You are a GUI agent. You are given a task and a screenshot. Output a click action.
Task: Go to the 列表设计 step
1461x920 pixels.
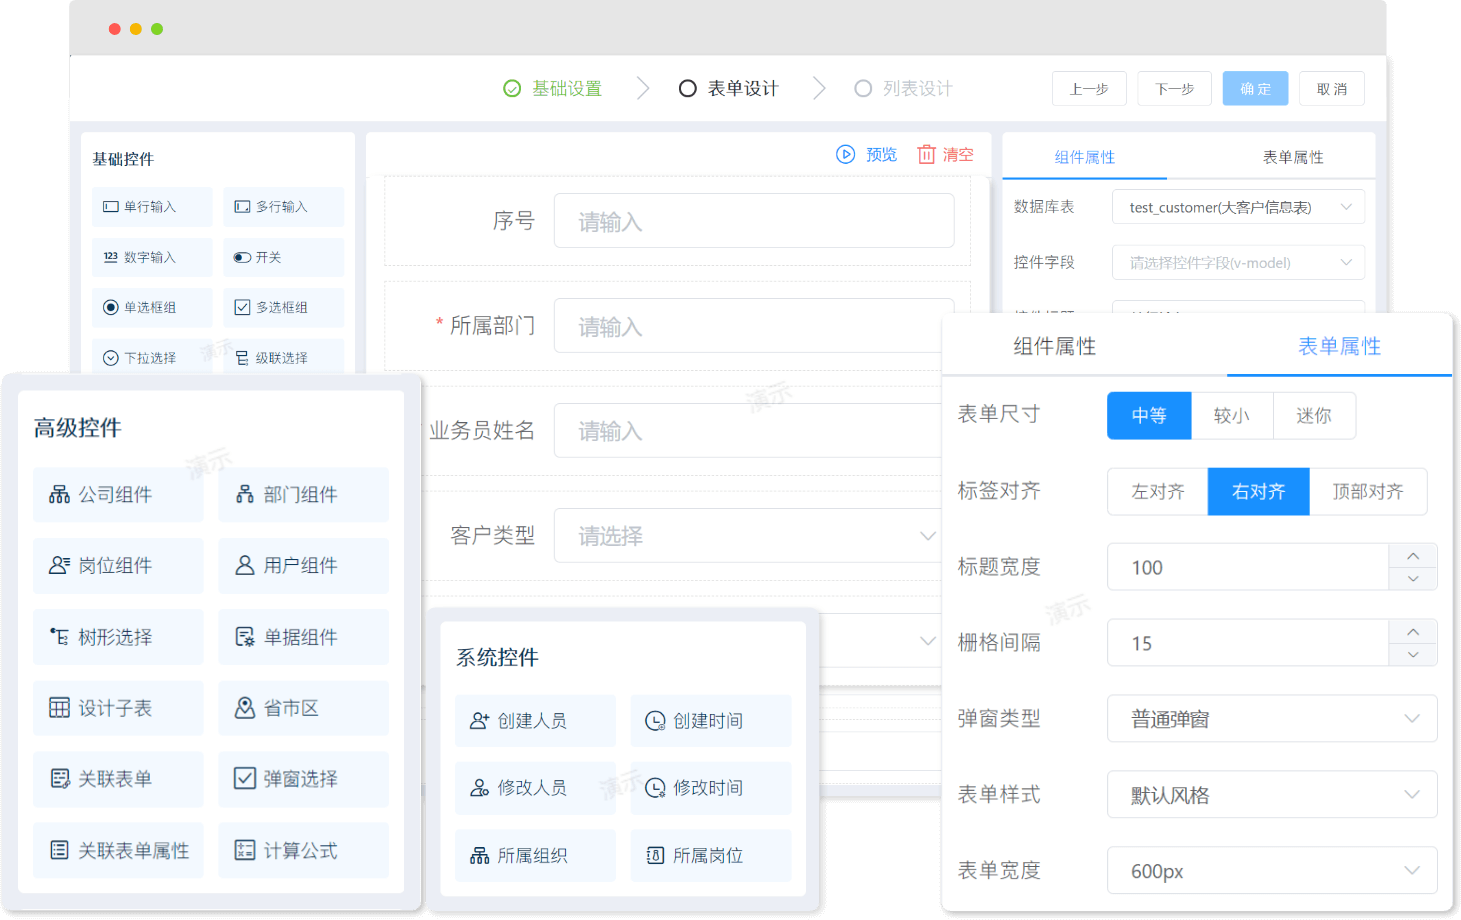pos(904,89)
